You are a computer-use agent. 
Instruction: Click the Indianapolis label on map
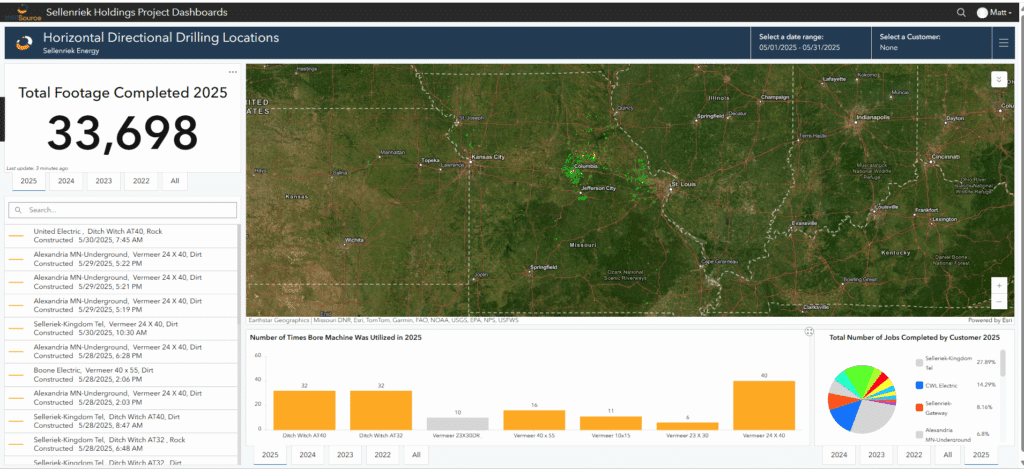(x=873, y=118)
